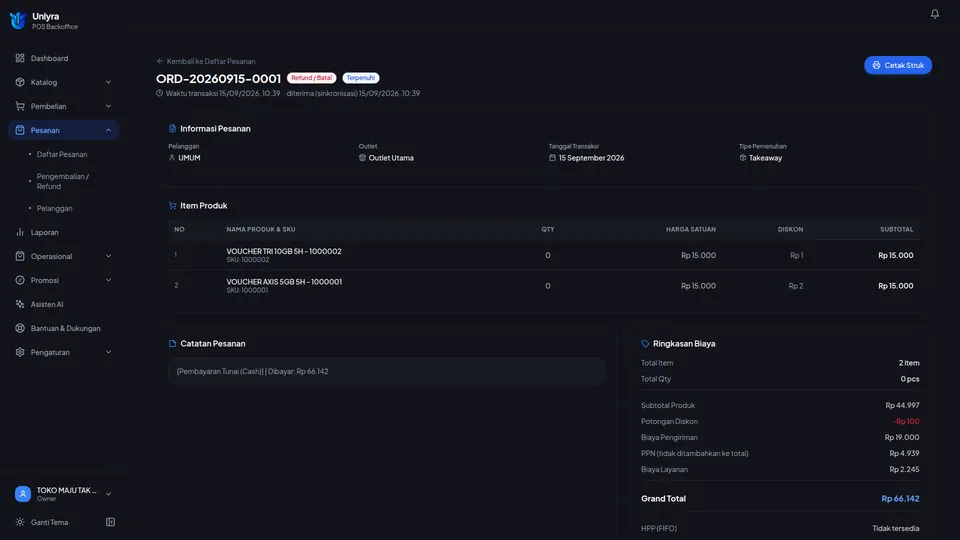Open the Laporan menu item
This screenshot has width=960, height=540.
(x=64, y=232)
